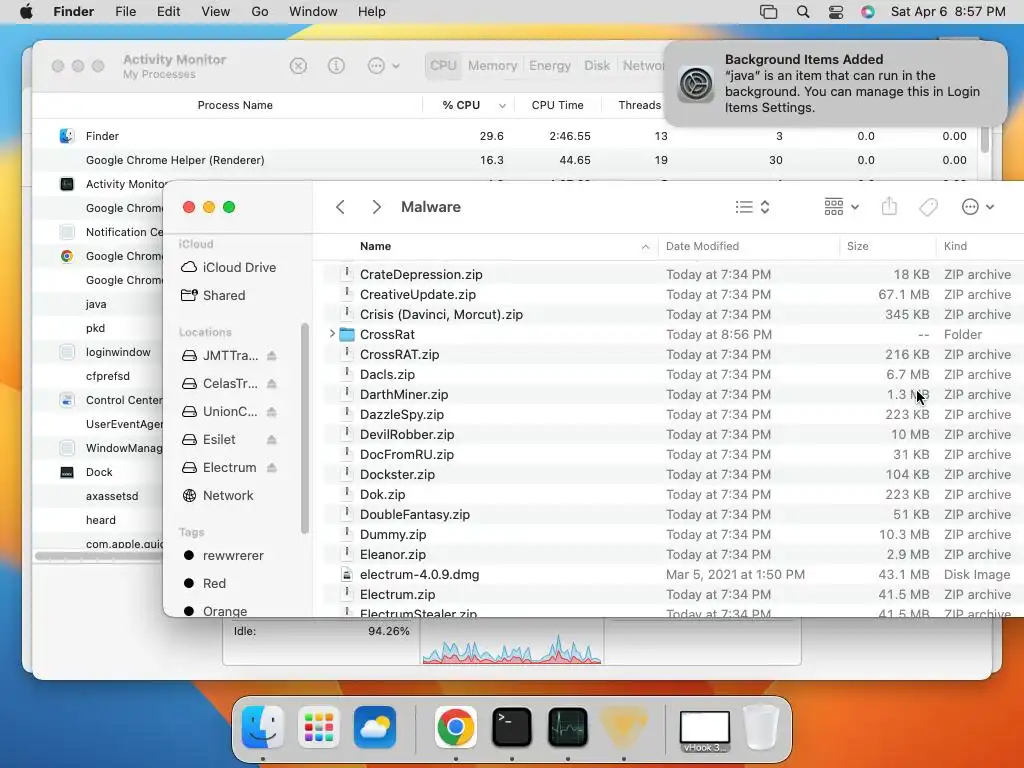Open iCloud Drive in Finder sidebar
This screenshot has width=1024, height=768.
[x=229, y=267]
